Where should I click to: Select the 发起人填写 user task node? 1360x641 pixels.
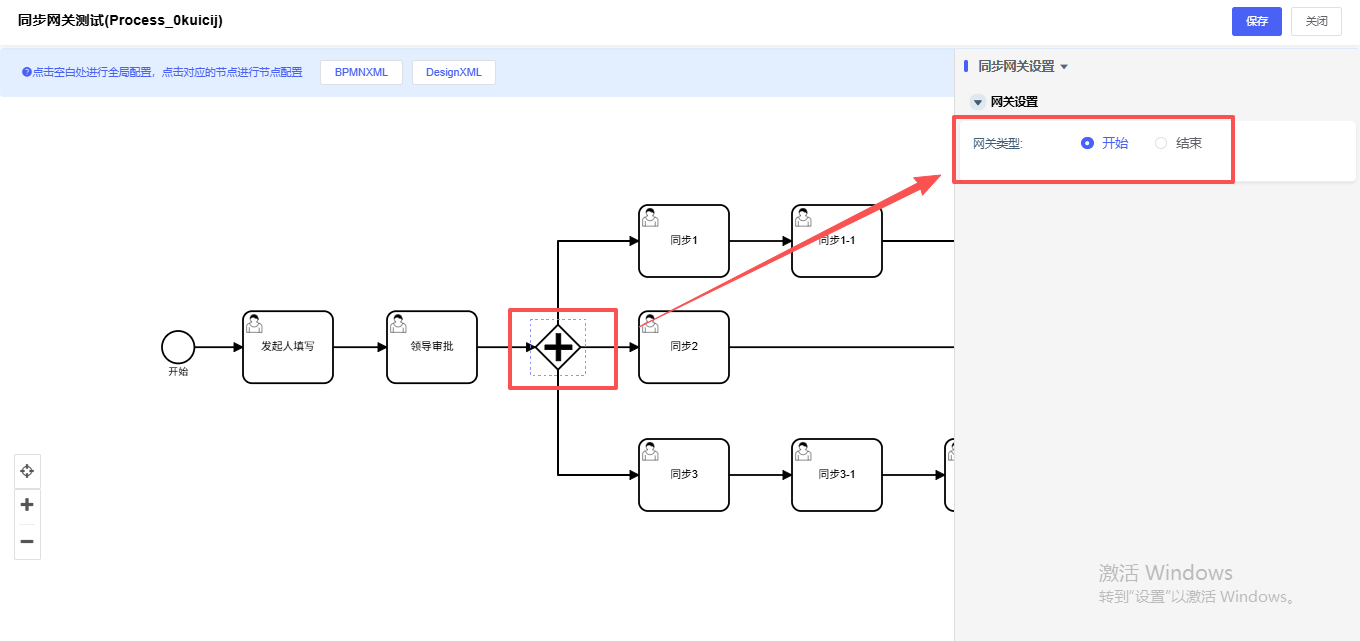[288, 347]
